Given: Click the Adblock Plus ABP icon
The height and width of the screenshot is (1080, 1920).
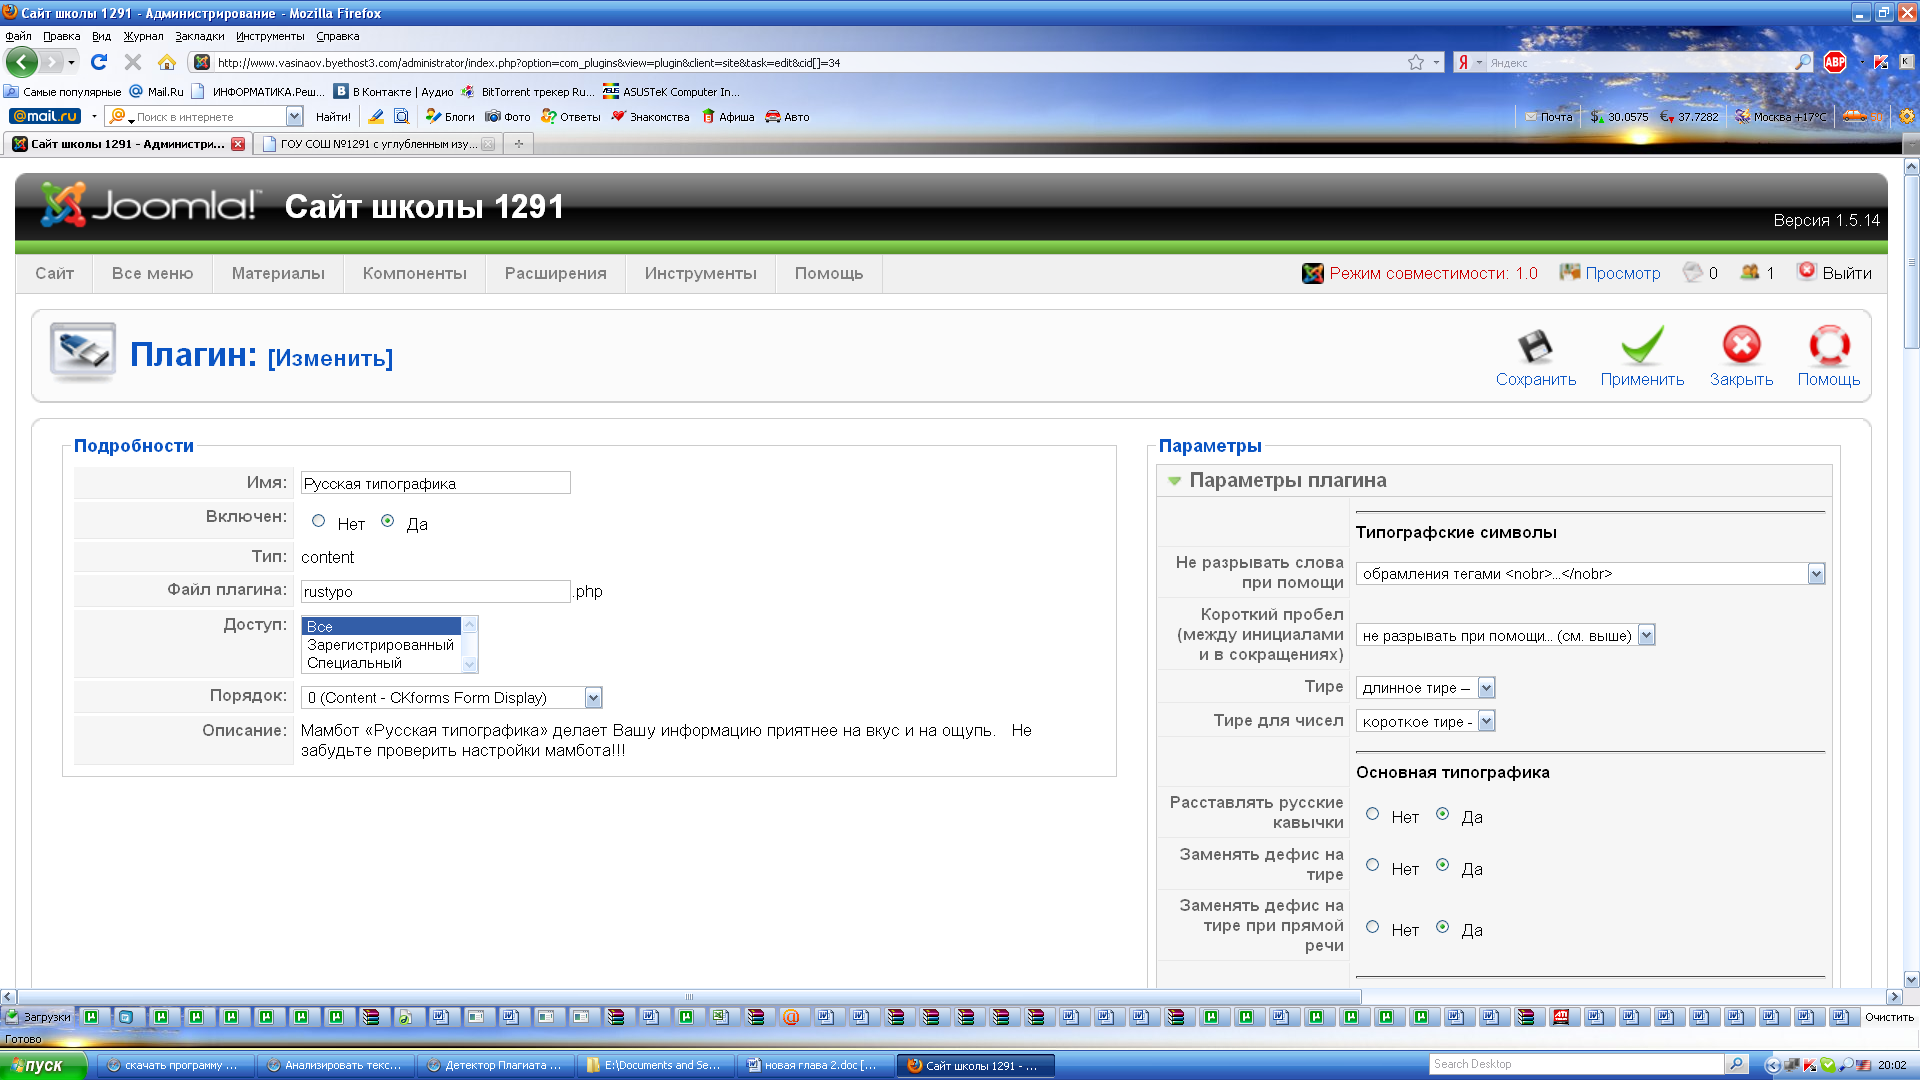Looking at the screenshot, I should point(1835,62).
